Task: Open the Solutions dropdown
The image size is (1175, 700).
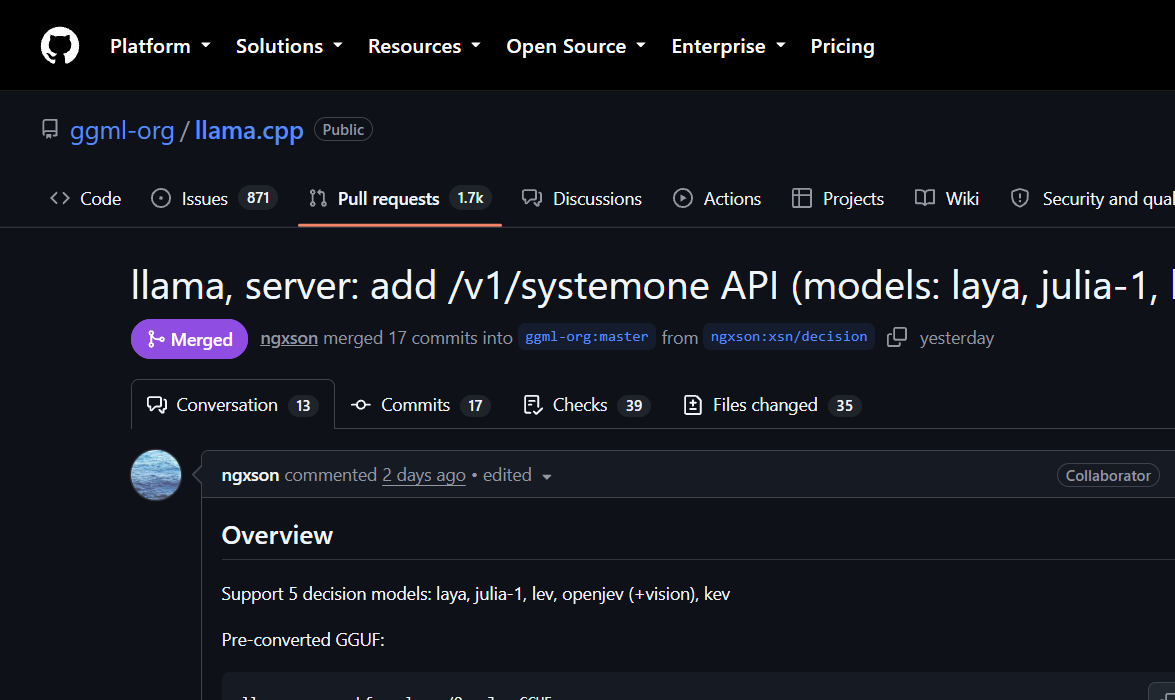Action: tap(289, 46)
